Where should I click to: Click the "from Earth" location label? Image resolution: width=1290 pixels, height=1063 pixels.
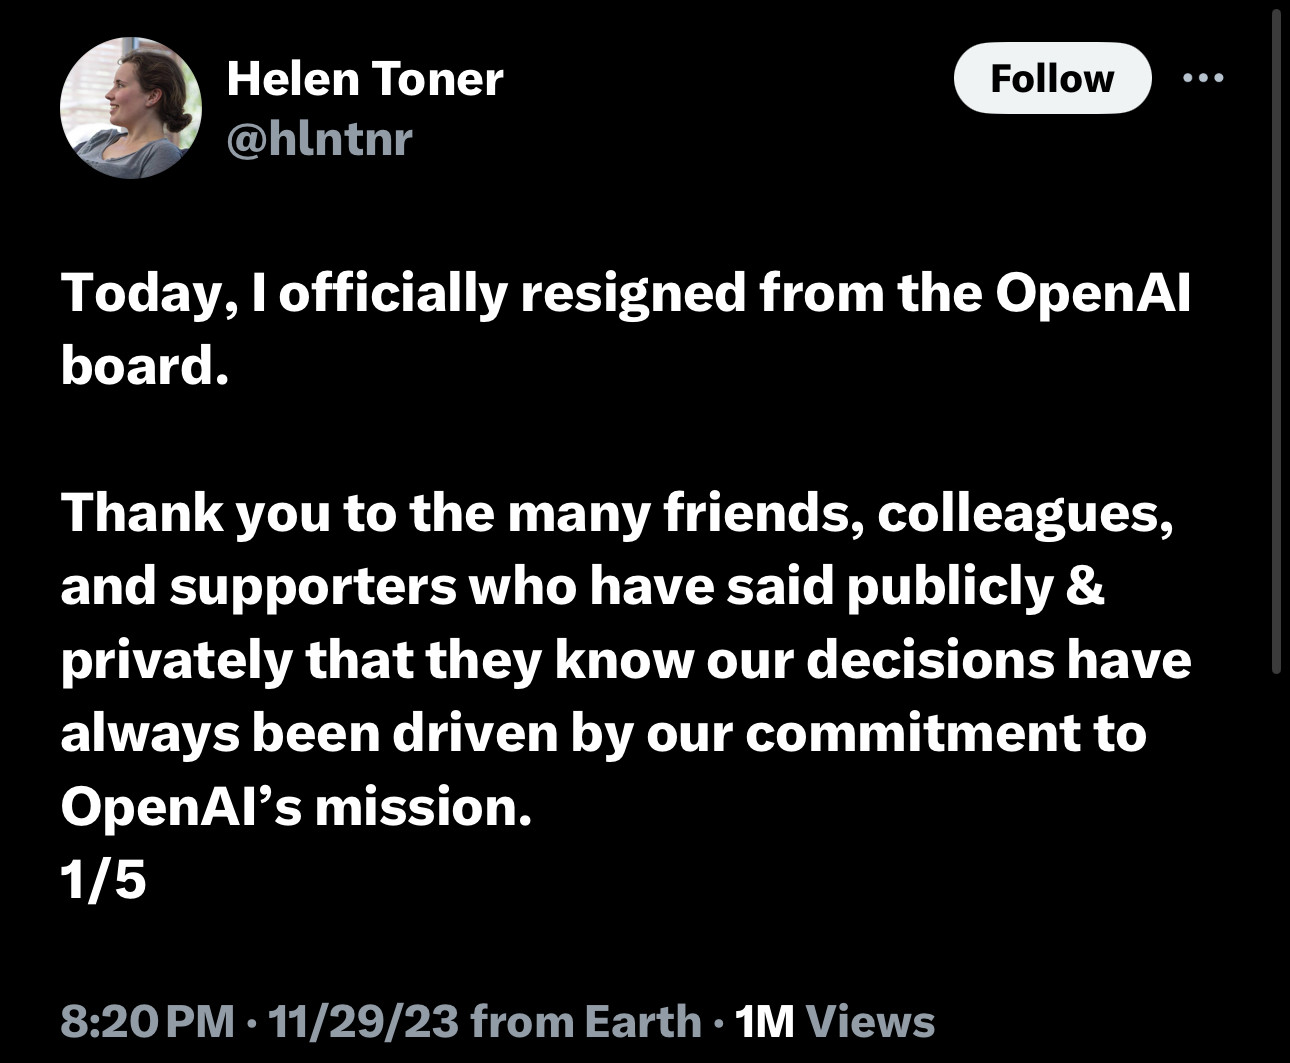point(586,1021)
